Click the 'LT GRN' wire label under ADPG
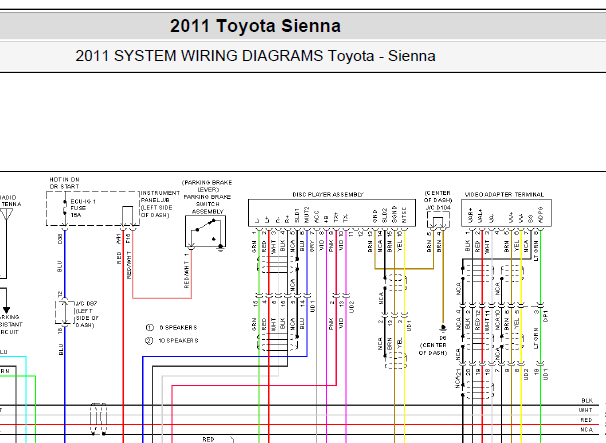This screenshot has height=443, width=606. 536,250
